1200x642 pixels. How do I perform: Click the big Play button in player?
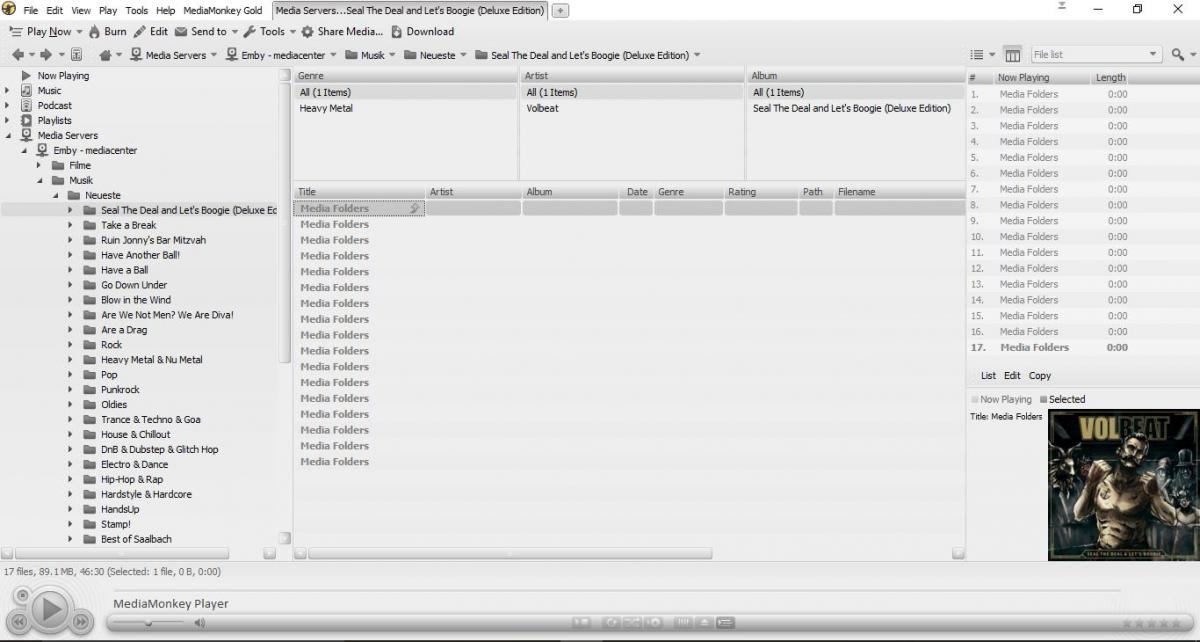[x=49, y=608]
